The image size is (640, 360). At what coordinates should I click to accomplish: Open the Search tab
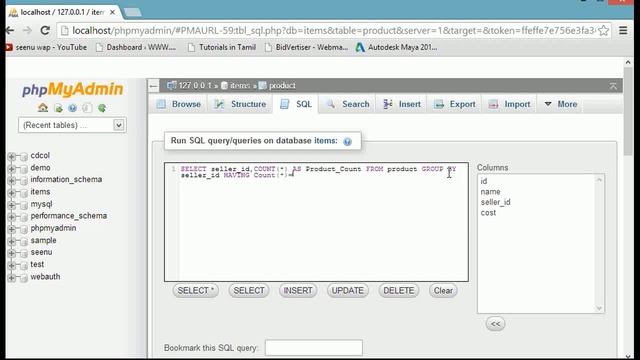[348, 104]
